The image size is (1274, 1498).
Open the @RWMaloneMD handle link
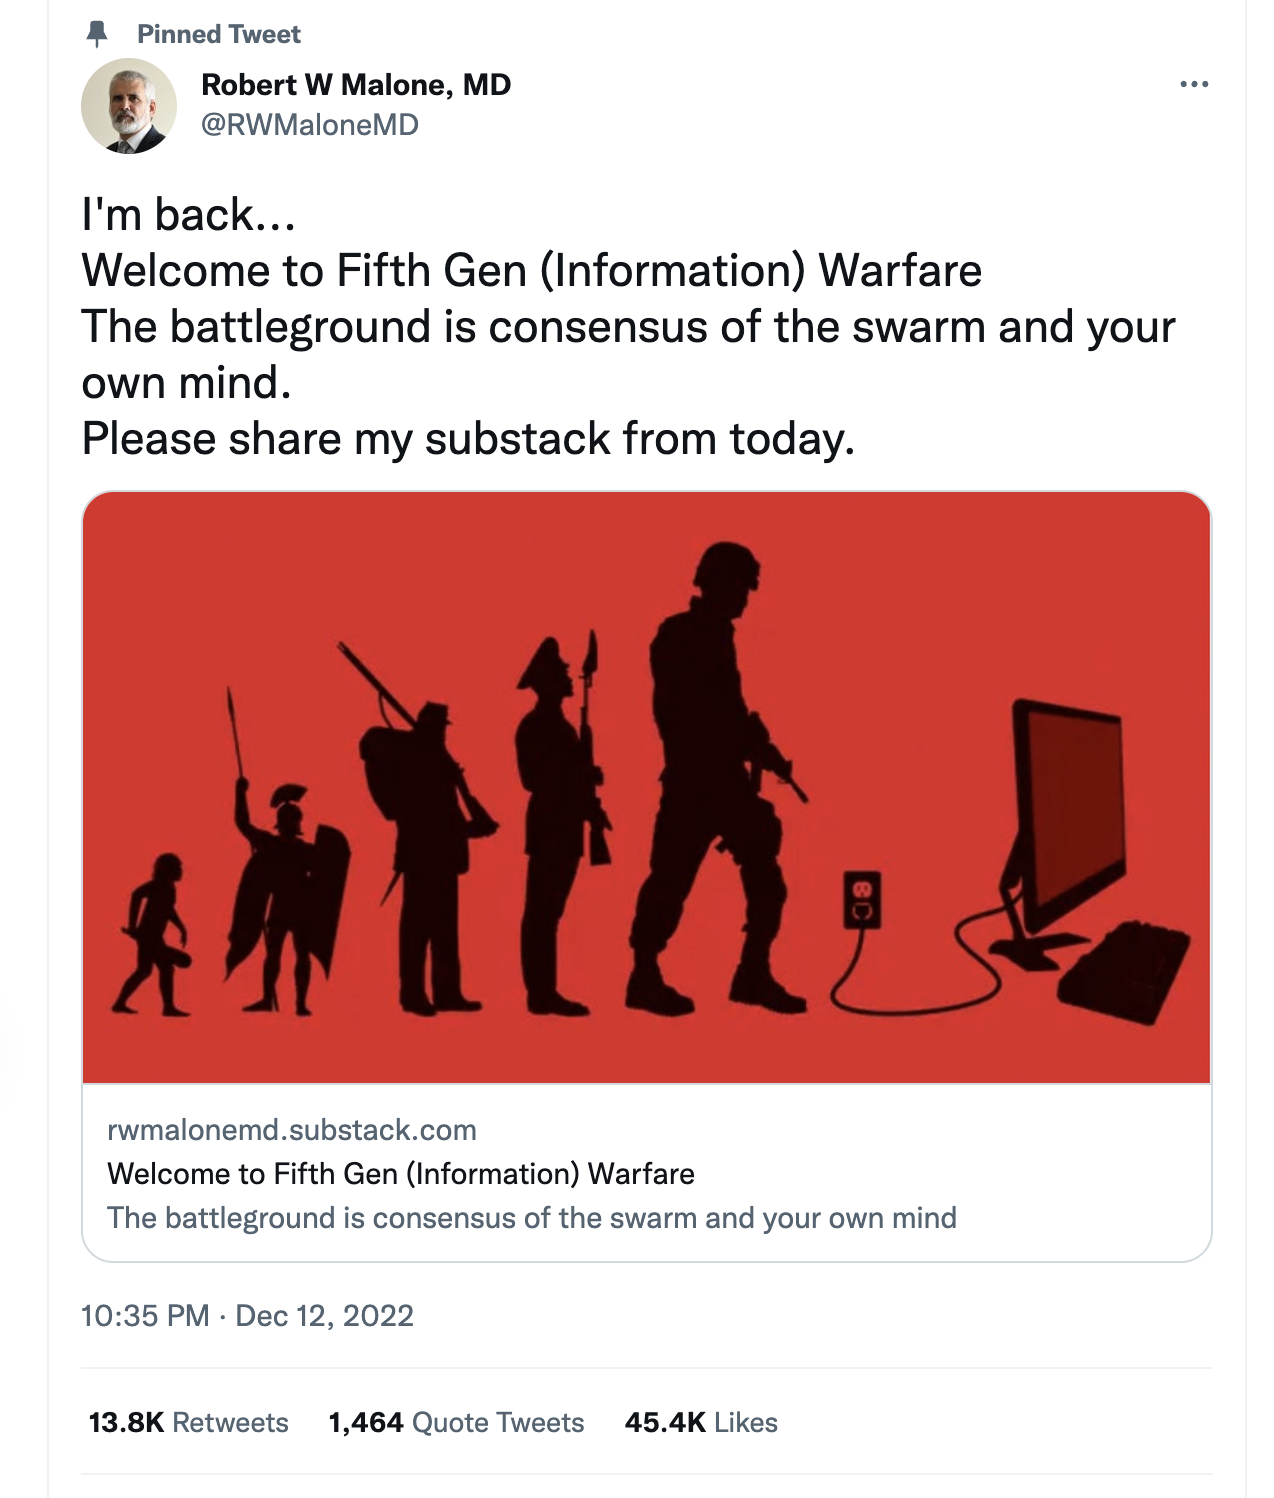point(310,125)
